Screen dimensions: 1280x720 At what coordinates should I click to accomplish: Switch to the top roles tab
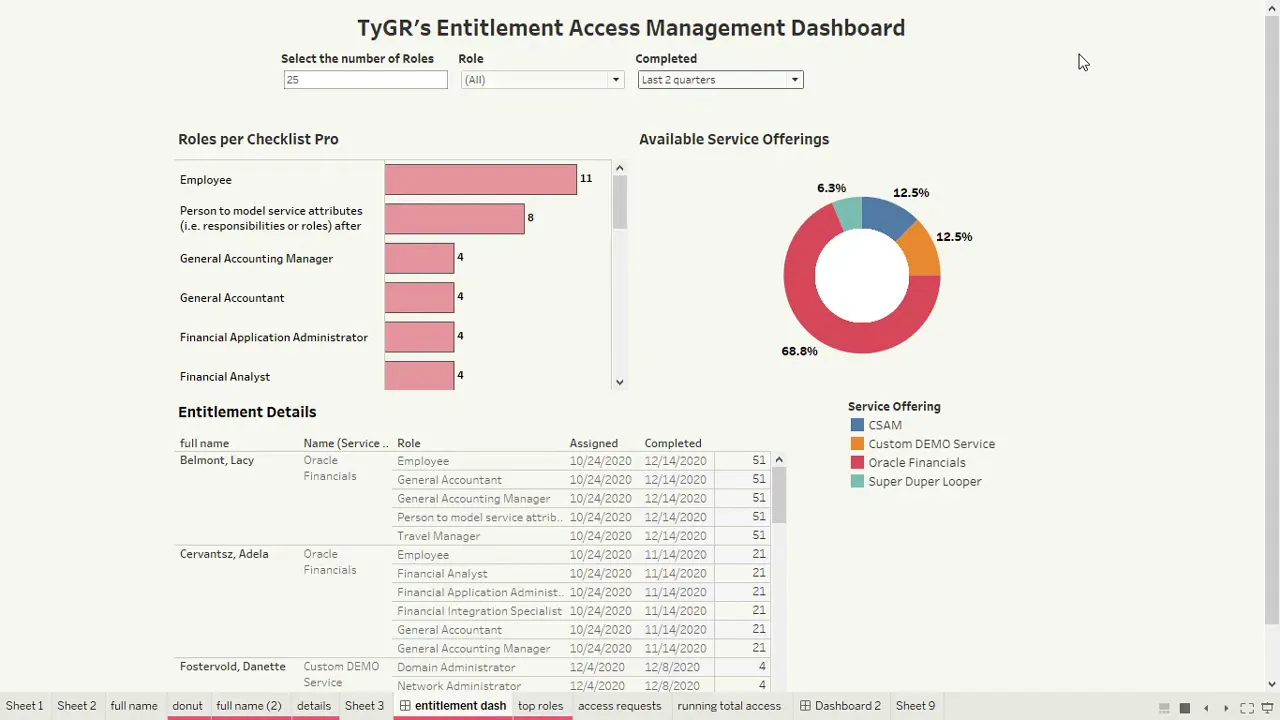(x=540, y=706)
